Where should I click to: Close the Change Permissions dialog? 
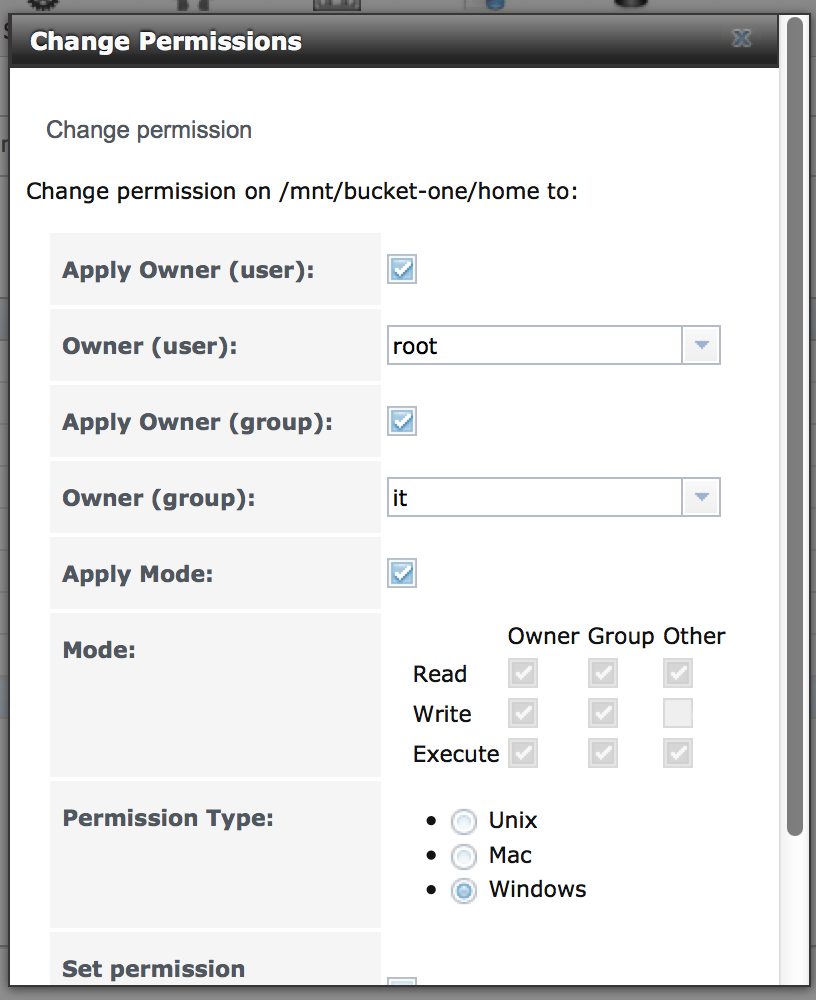pos(741,39)
